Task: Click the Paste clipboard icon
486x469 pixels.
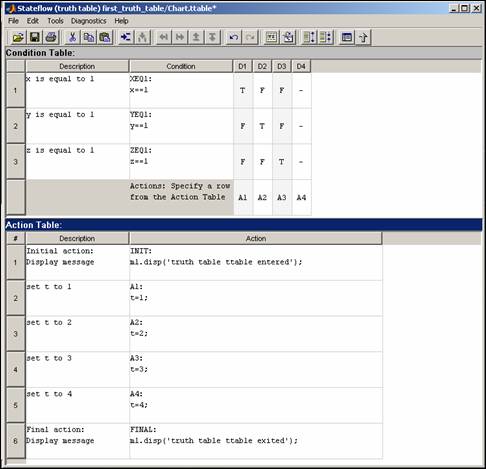Action: pyautogui.click(x=105, y=37)
